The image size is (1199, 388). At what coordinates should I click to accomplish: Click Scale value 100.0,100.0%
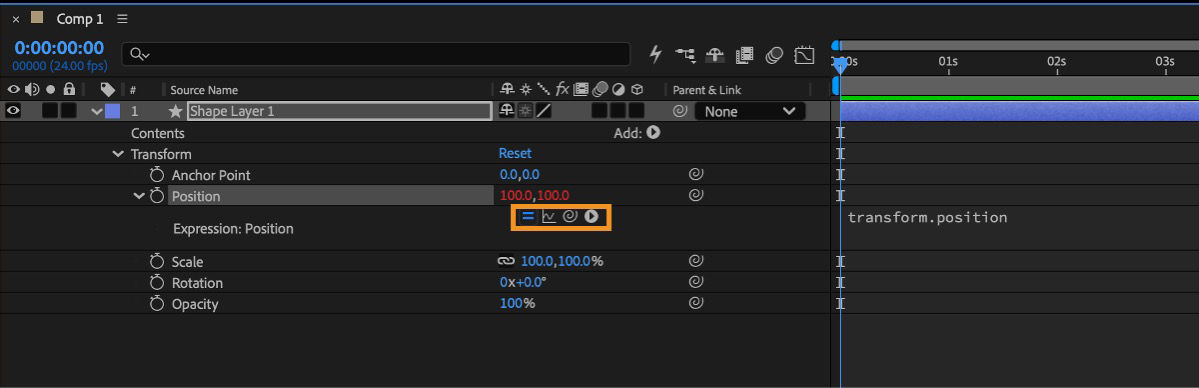pos(562,261)
